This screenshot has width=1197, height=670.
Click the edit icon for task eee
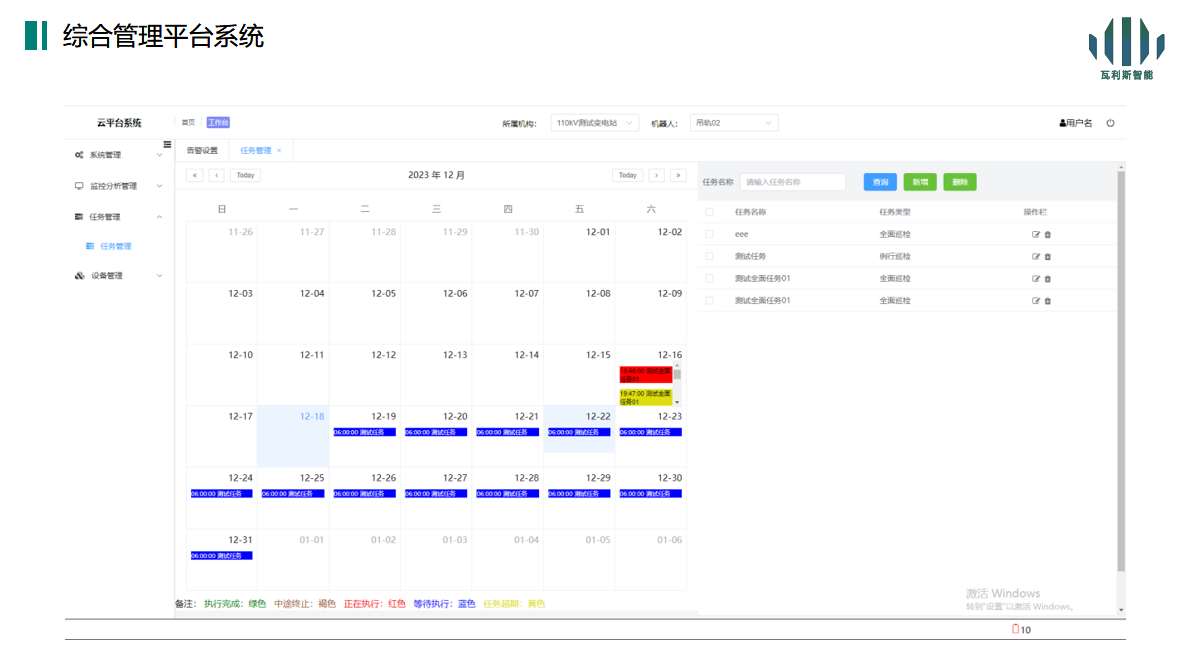[1036, 234]
